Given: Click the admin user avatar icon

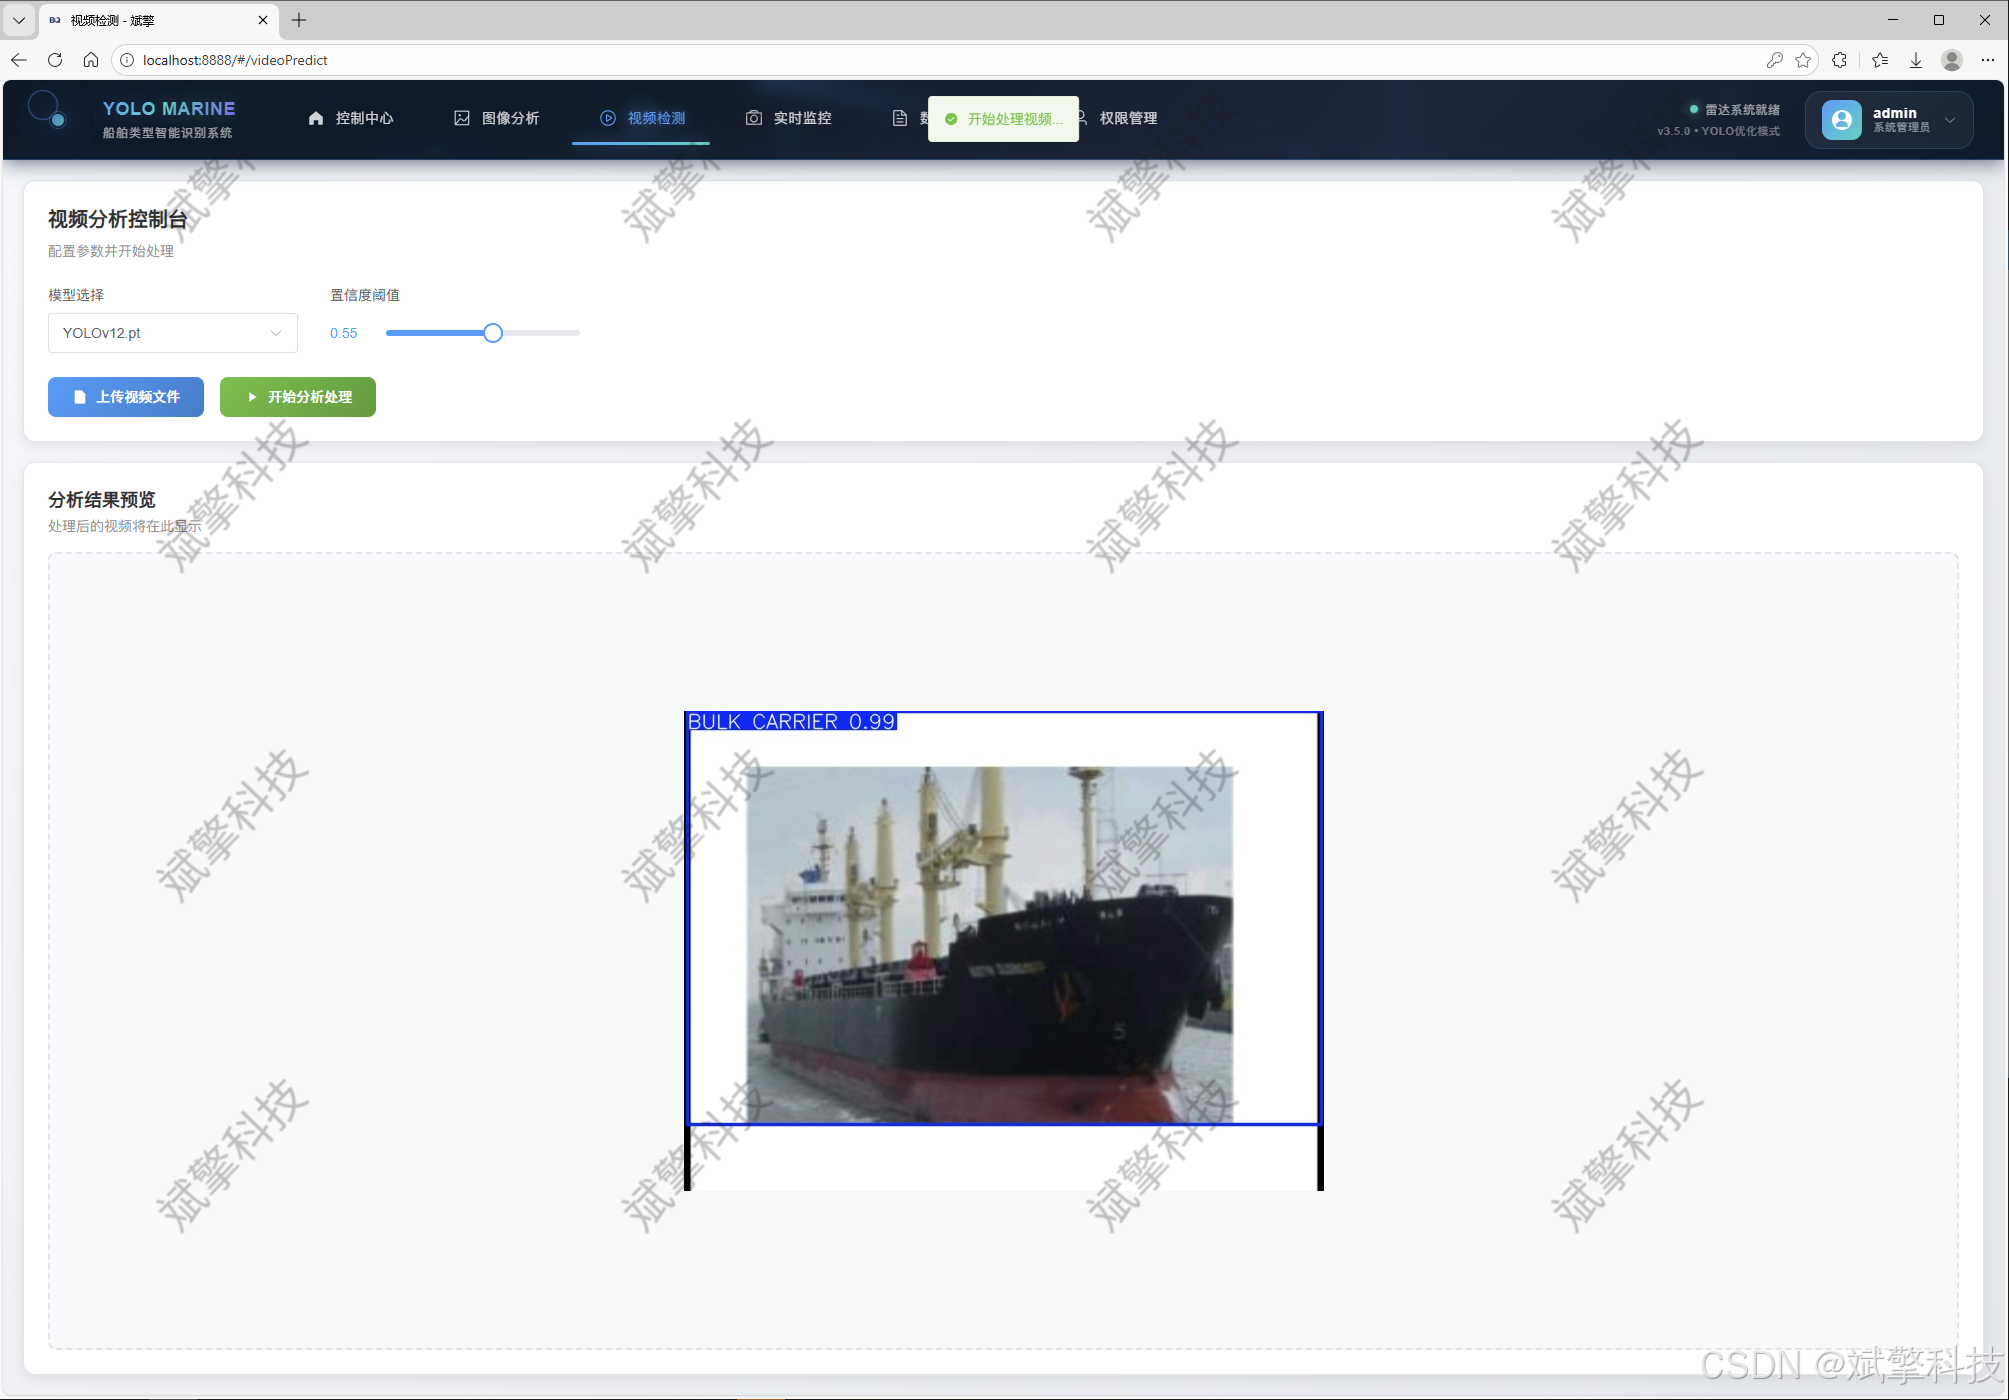Looking at the screenshot, I should pyautogui.click(x=1841, y=120).
